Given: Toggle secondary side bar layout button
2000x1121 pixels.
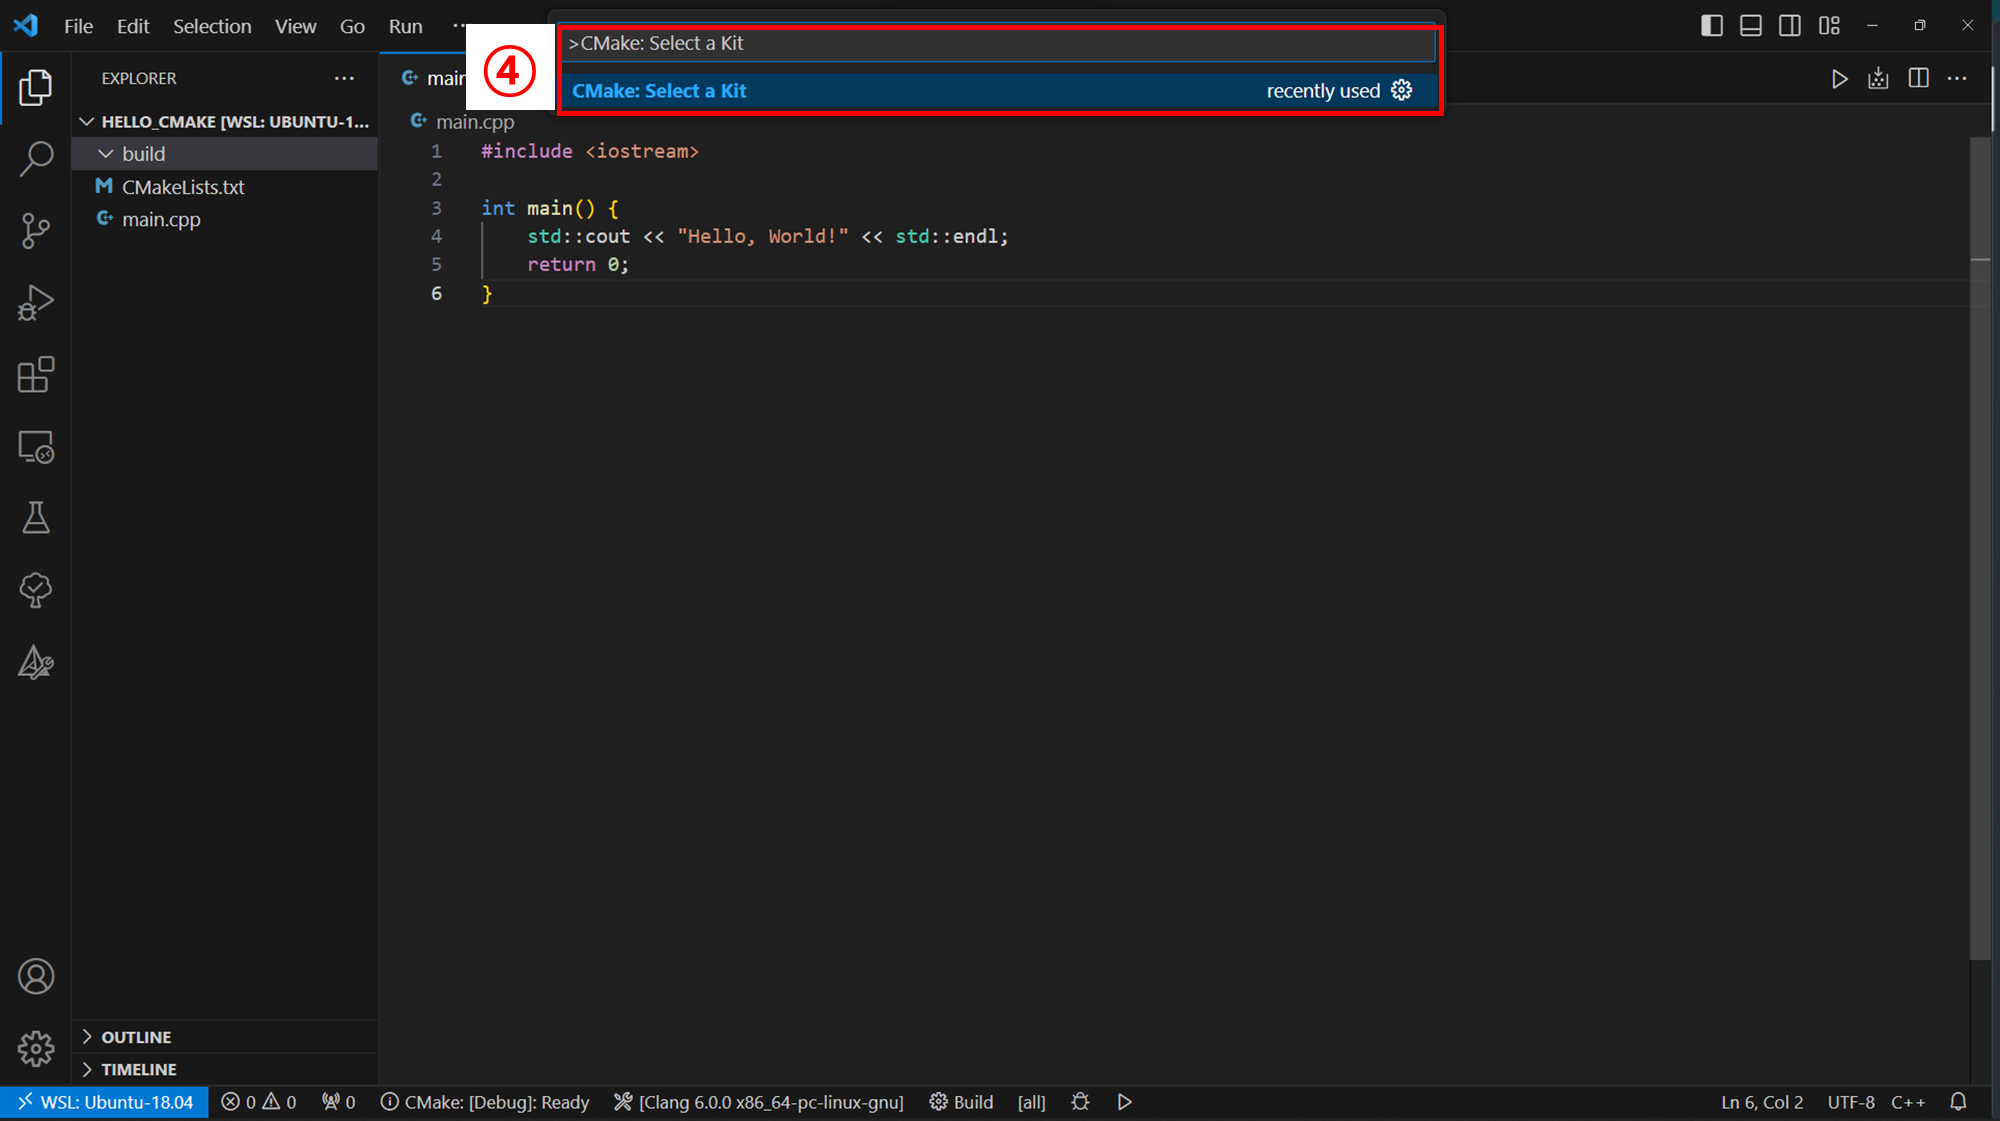Looking at the screenshot, I should (x=1789, y=26).
